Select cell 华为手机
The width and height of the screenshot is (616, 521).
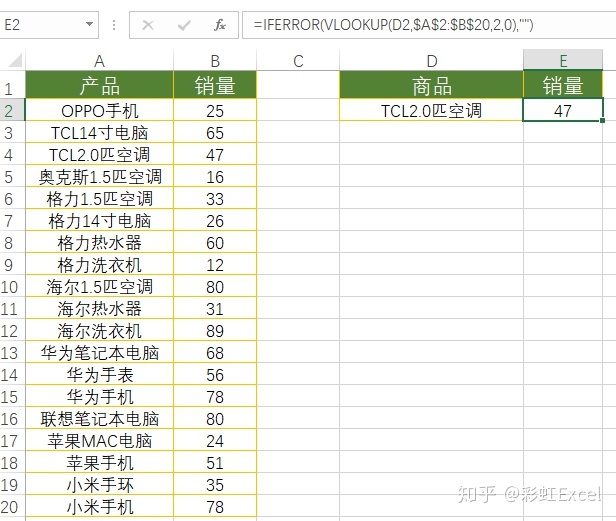point(99,396)
